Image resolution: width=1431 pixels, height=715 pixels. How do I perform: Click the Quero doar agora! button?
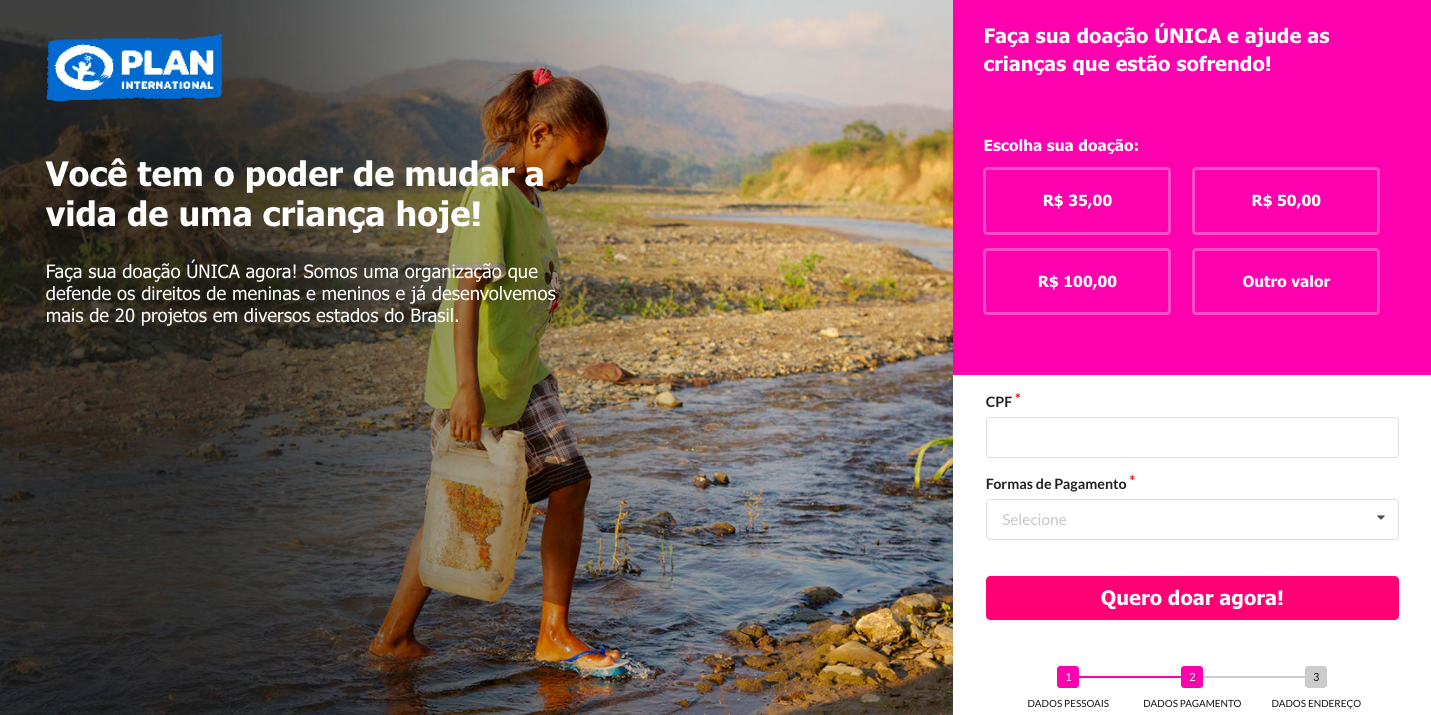click(1192, 598)
